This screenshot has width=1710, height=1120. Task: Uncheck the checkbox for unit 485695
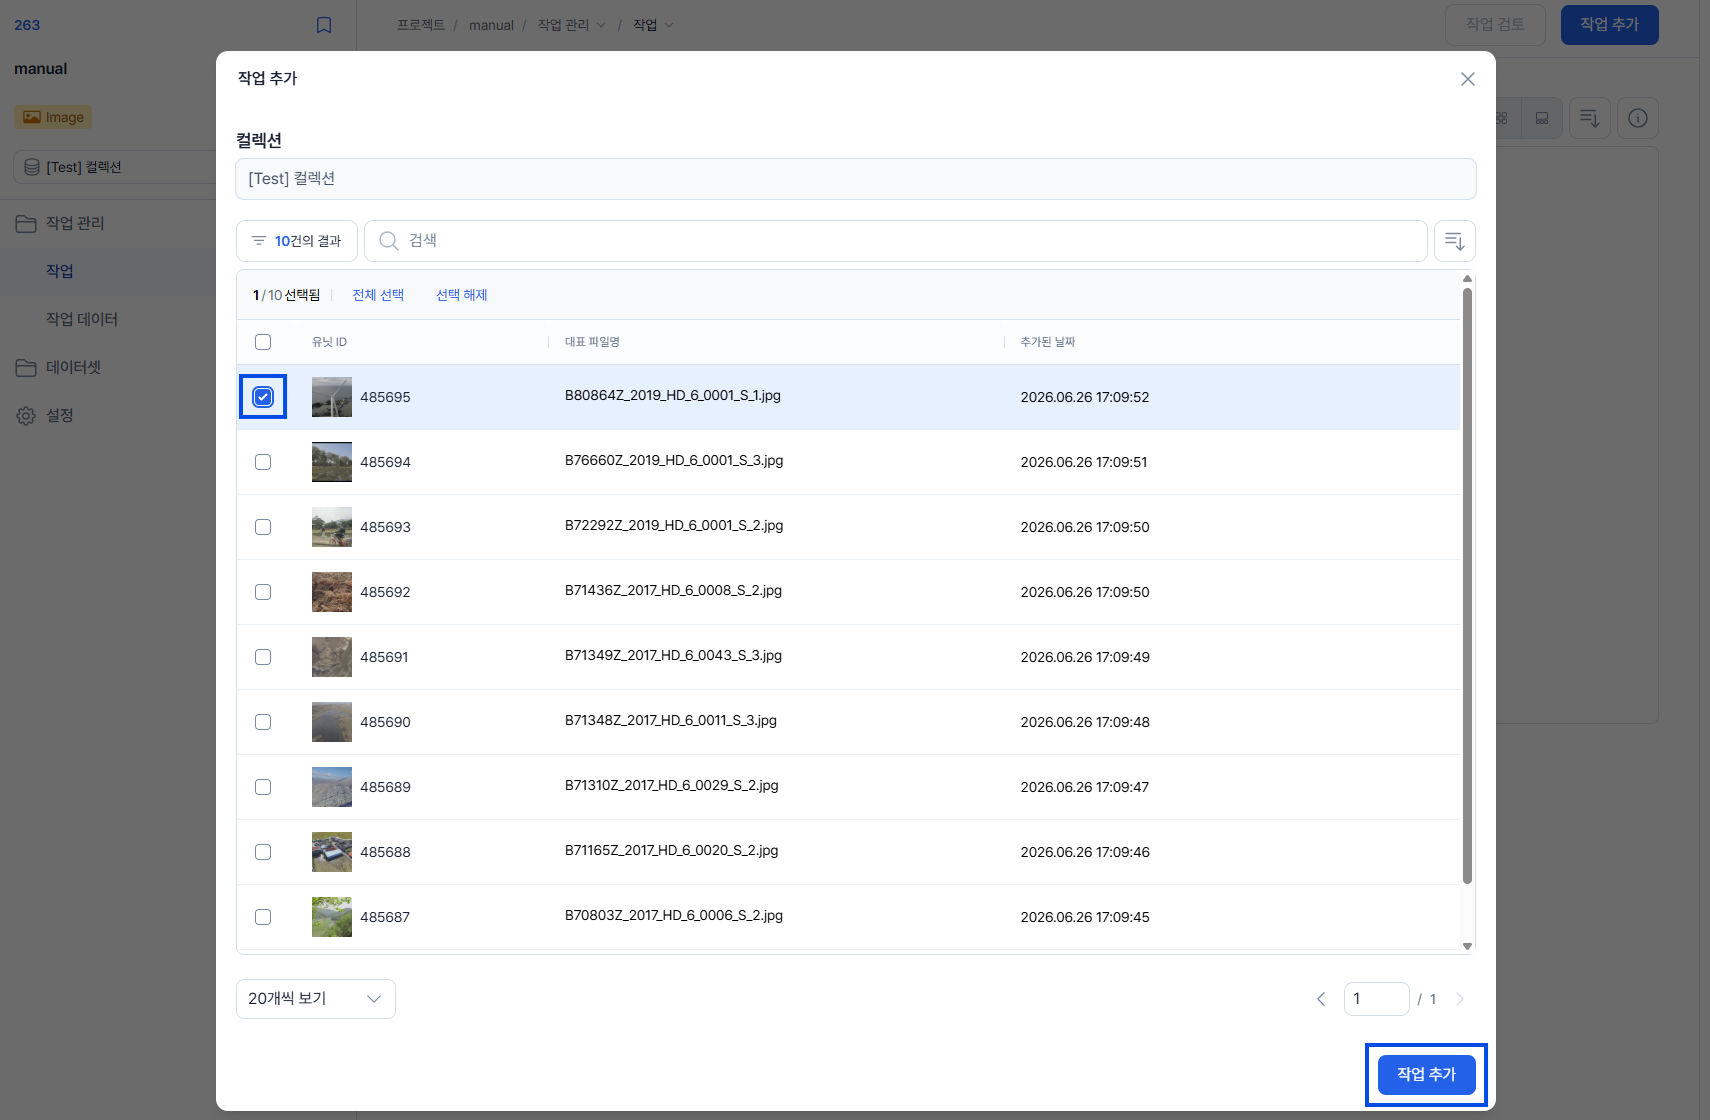pos(263,397)
